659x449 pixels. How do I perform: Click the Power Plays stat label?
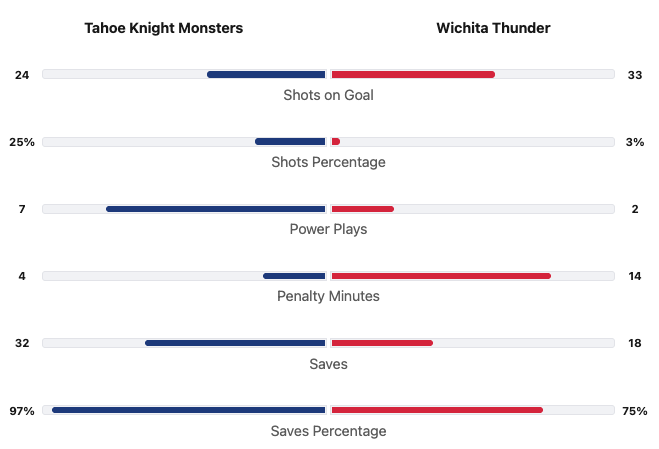328,229
